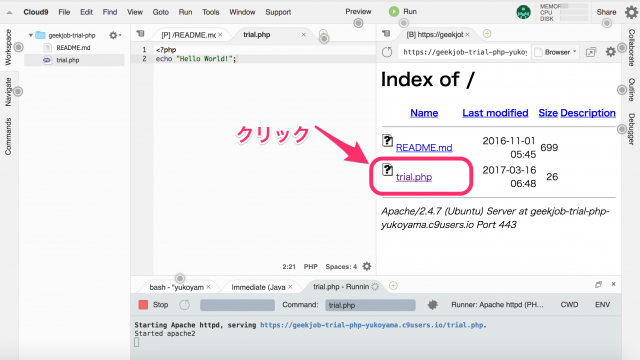Open the Navigate side panel

click(8, 92)
